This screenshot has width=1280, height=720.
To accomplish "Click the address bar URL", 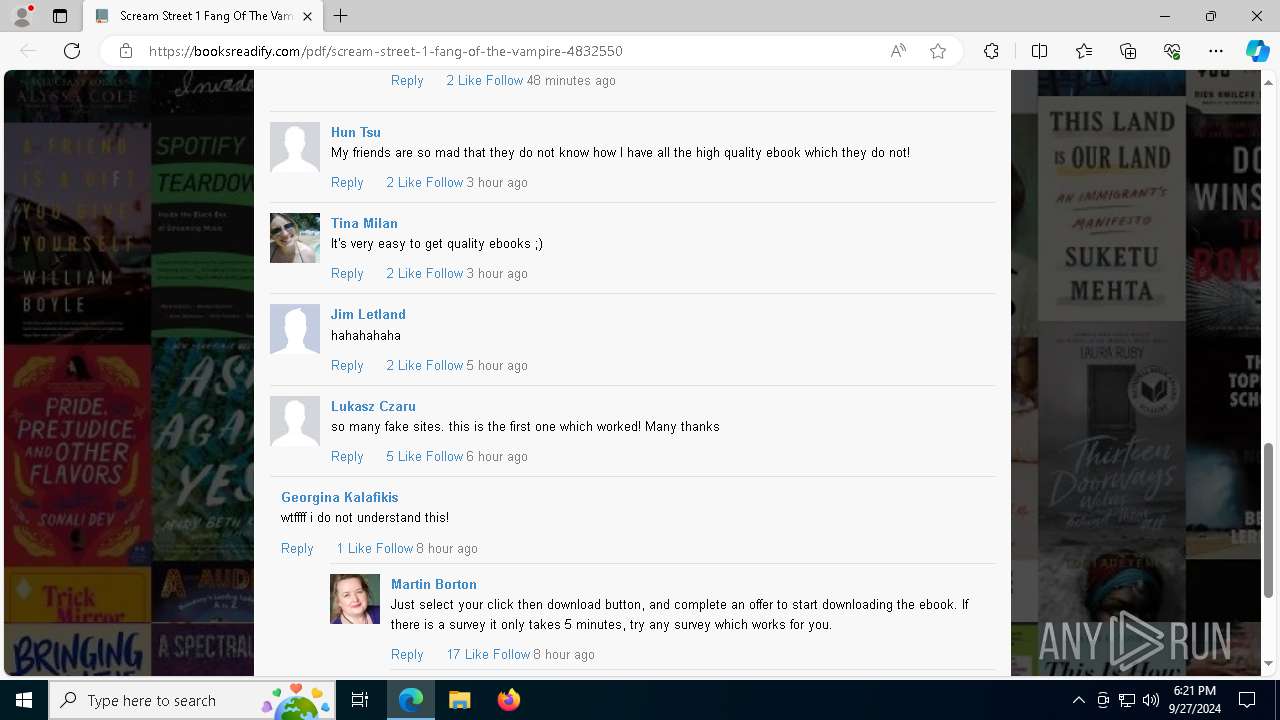I will 385,51.
